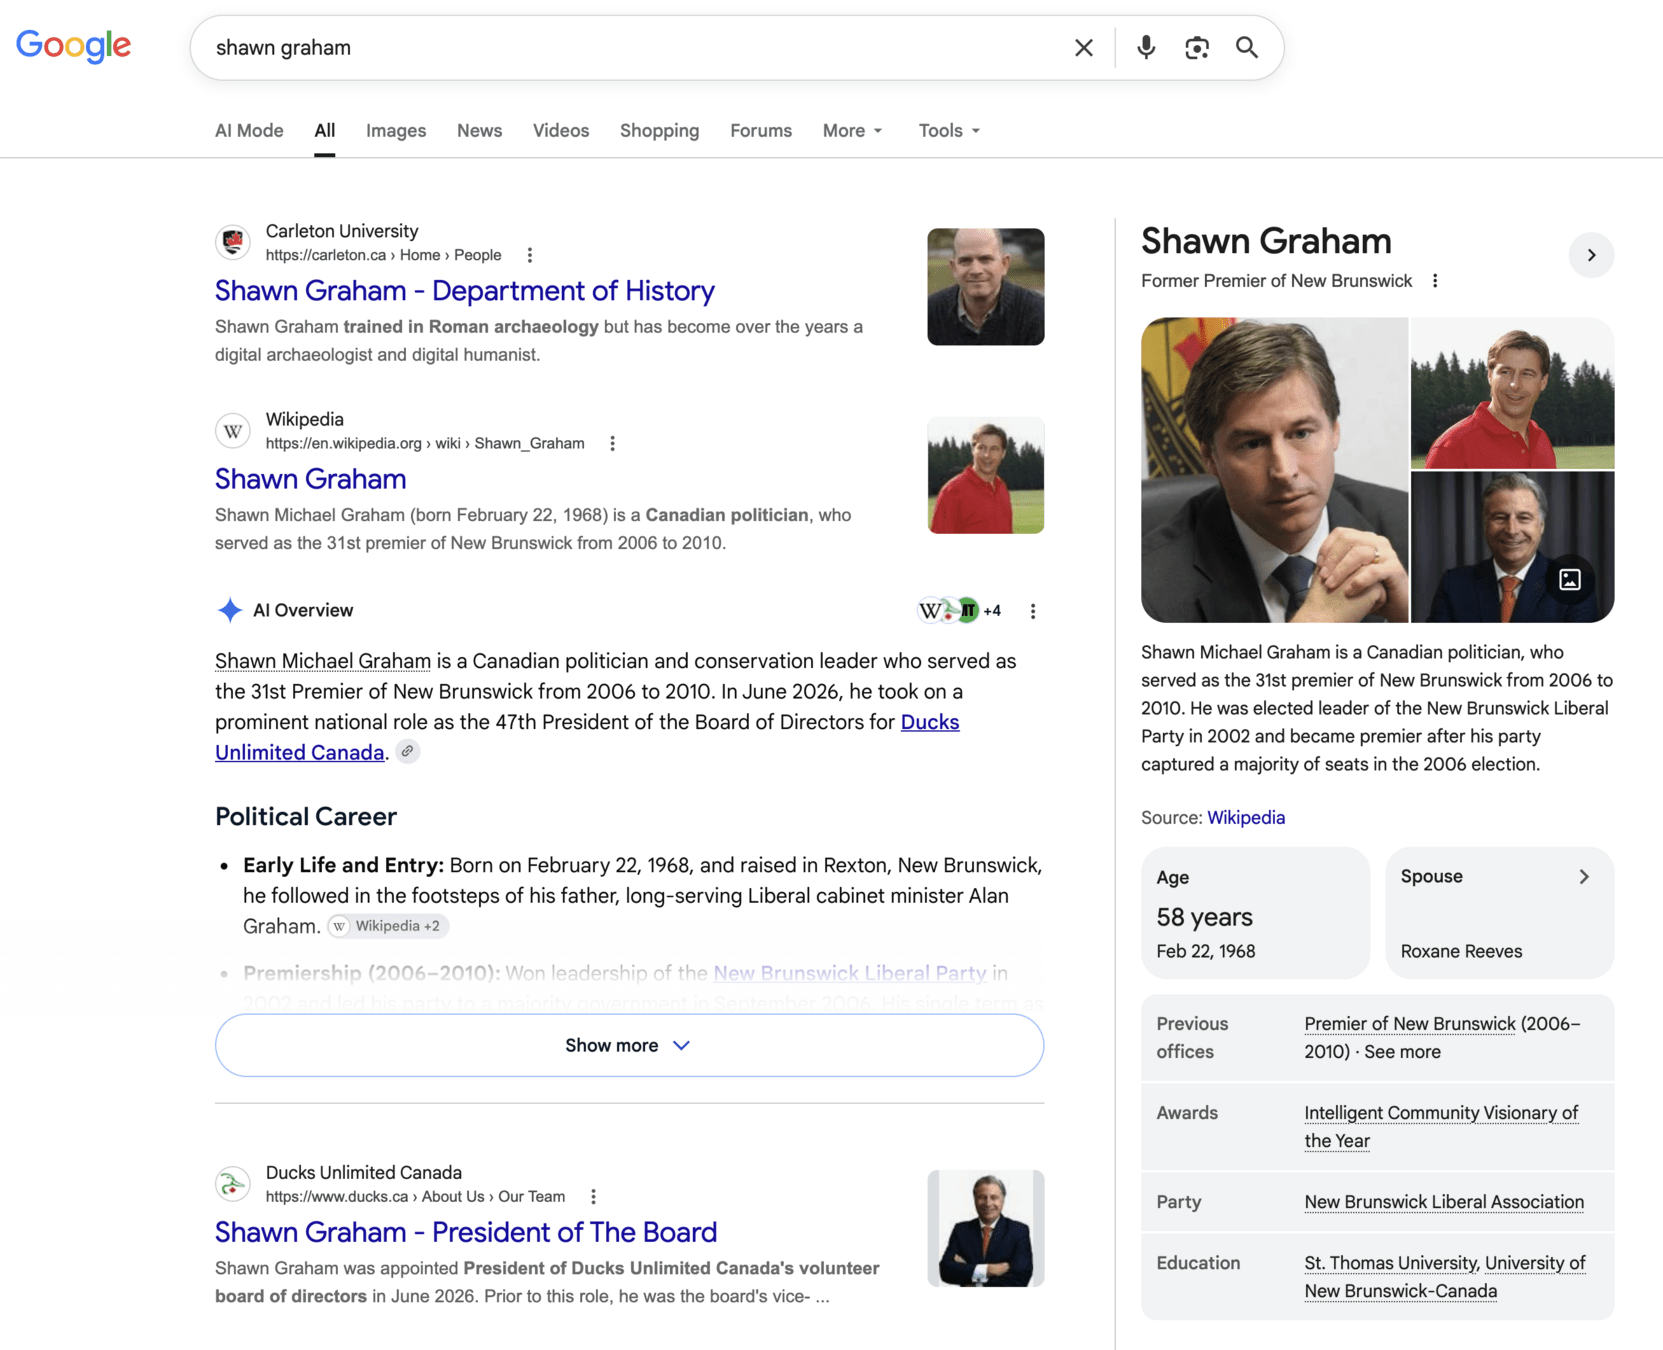Open the Tools dropdown

click(949, 131)
